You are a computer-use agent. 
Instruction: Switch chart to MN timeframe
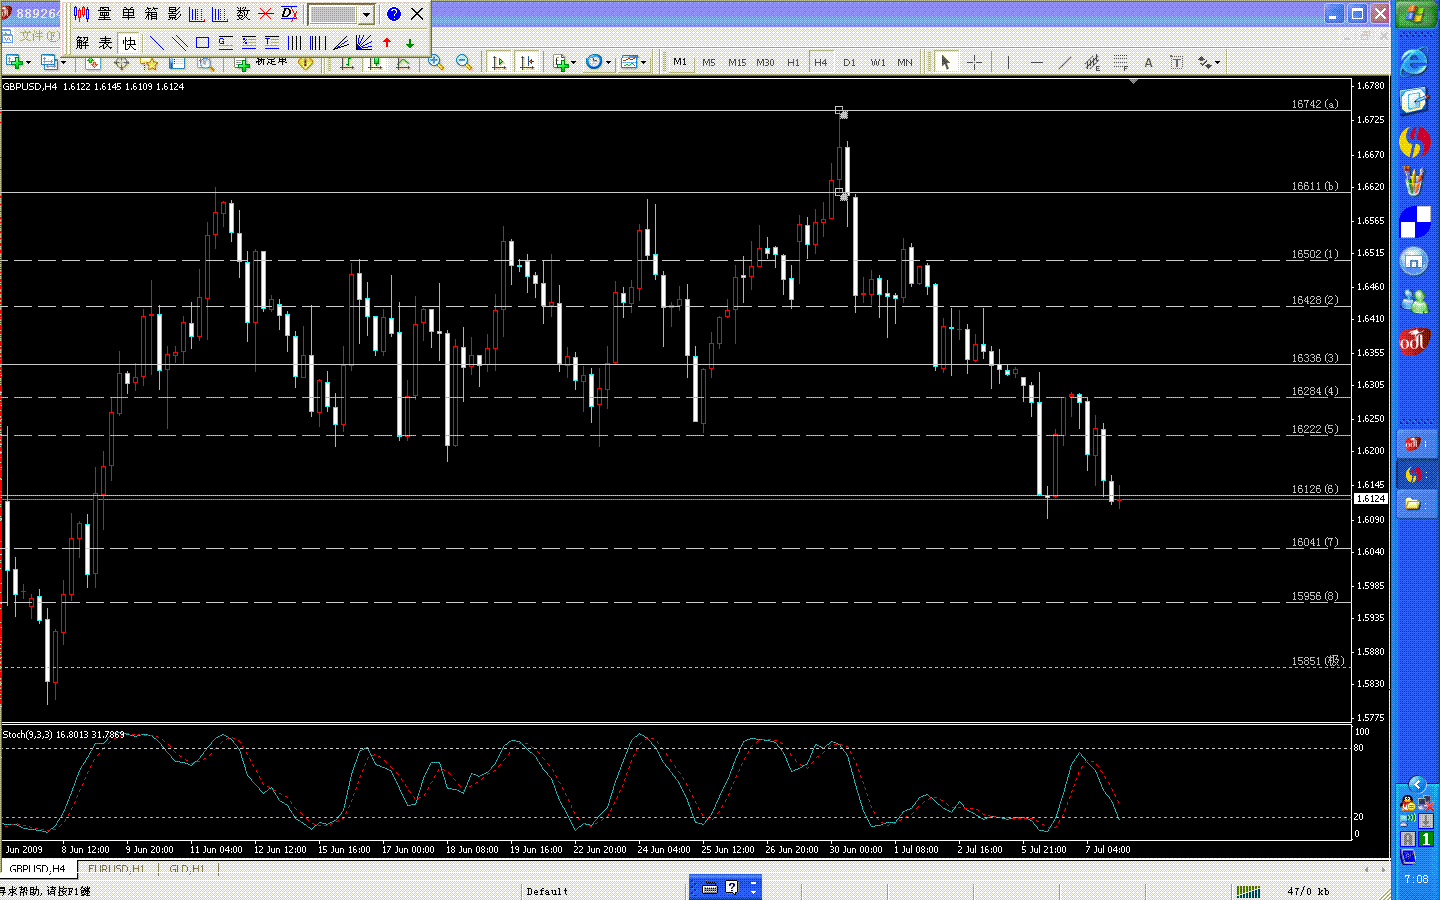point(905,62)
